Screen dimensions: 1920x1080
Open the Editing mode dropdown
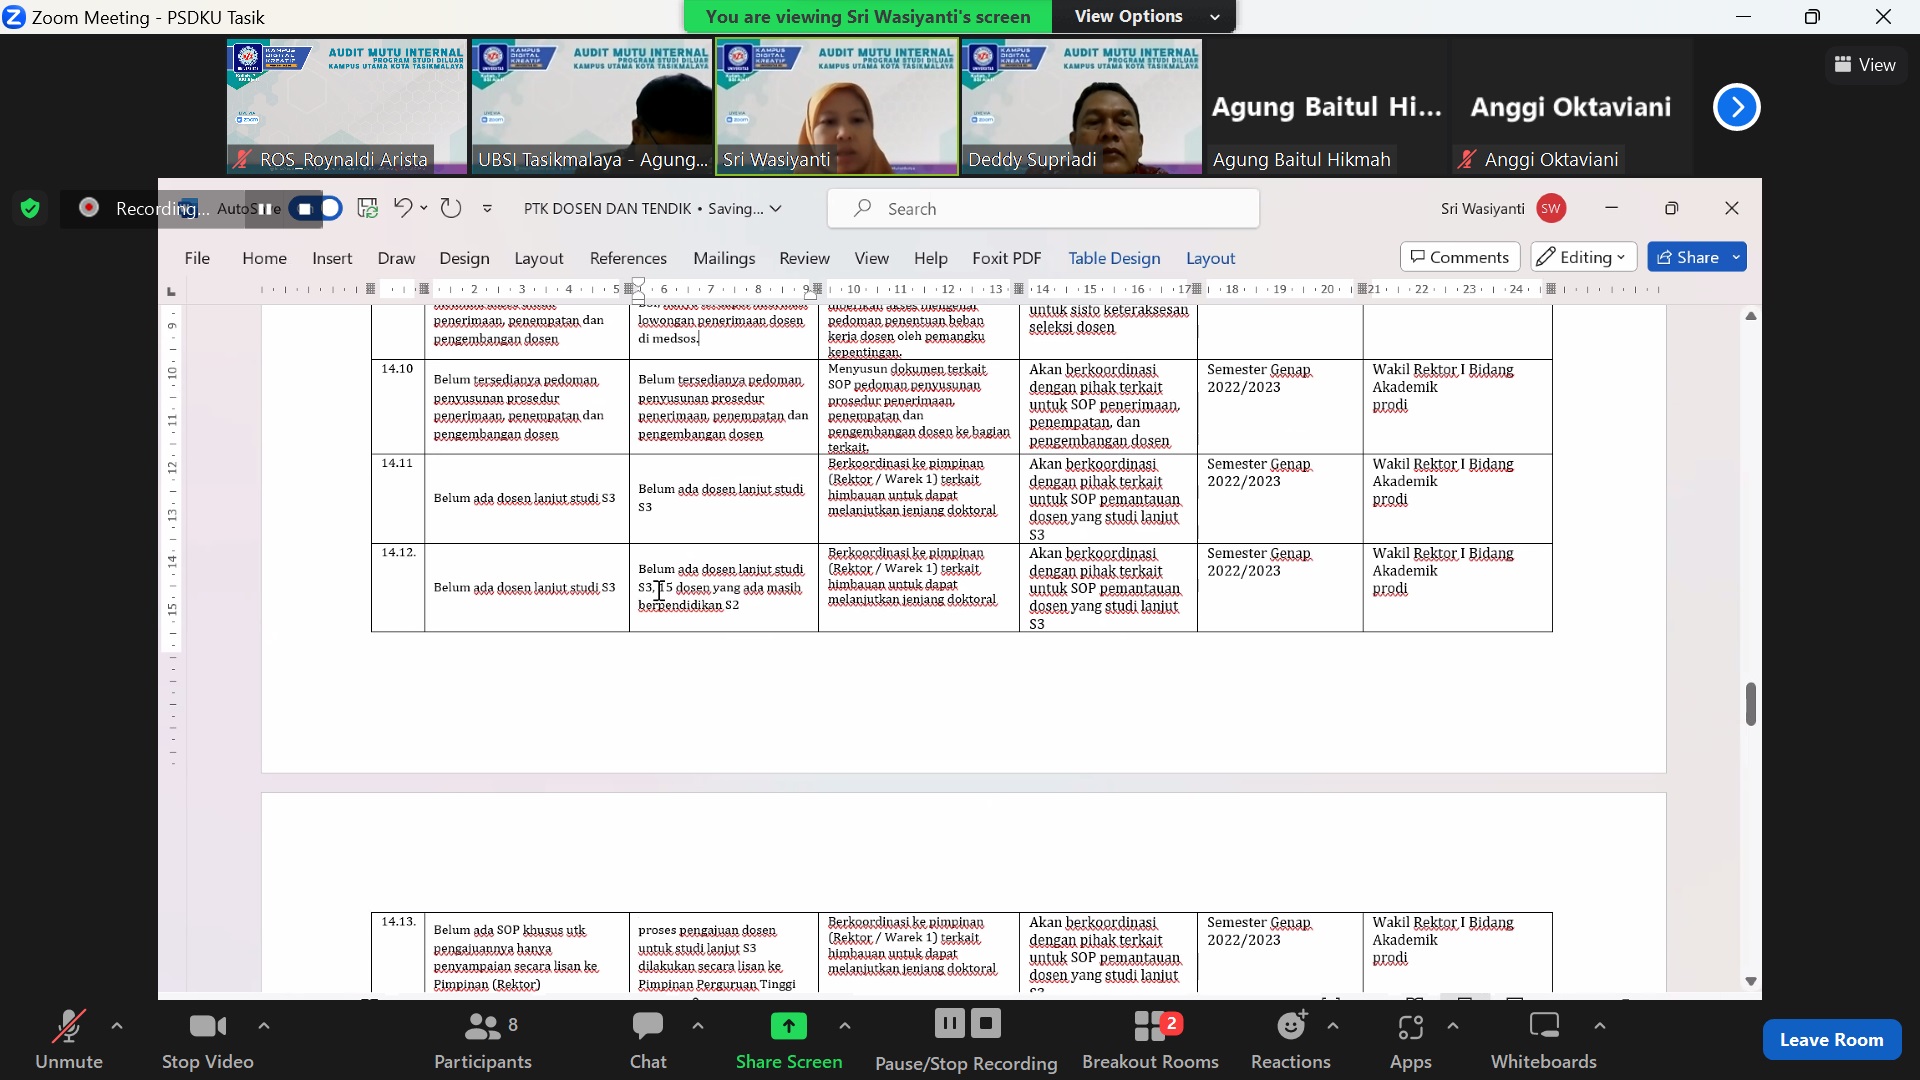1583,257
